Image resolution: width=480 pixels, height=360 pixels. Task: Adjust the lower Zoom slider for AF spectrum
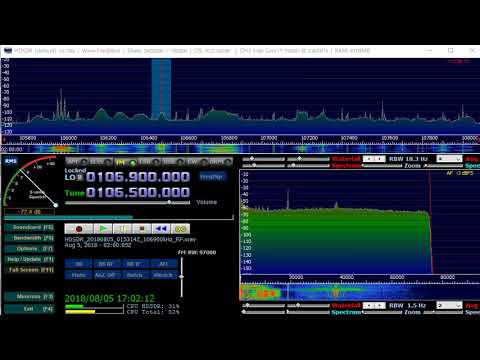pyautogui.click(x=382, y=312)
